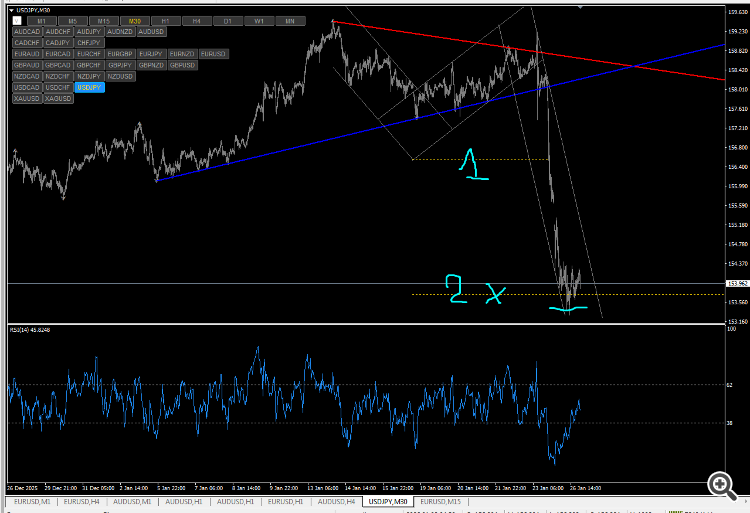Click the 153.962 current price label
Image resolution: width=750 pixels, height=513 pixels.
[737, 284]
